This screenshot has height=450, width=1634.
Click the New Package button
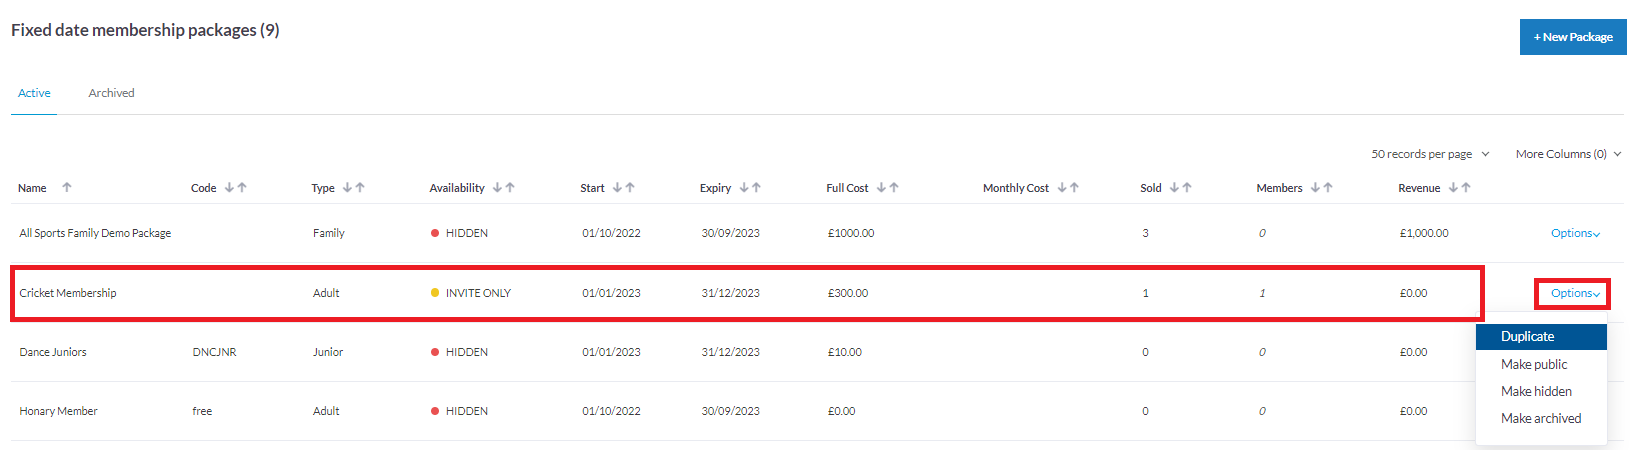pyautogui.click(x=1573, y=37)
